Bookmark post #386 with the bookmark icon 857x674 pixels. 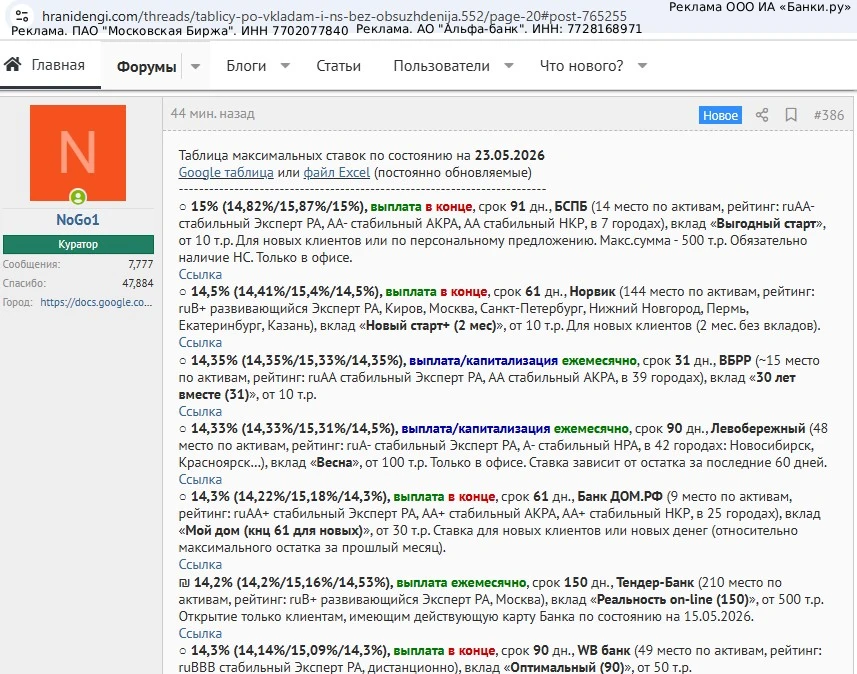pyautogui.click(x=791, y=115)
